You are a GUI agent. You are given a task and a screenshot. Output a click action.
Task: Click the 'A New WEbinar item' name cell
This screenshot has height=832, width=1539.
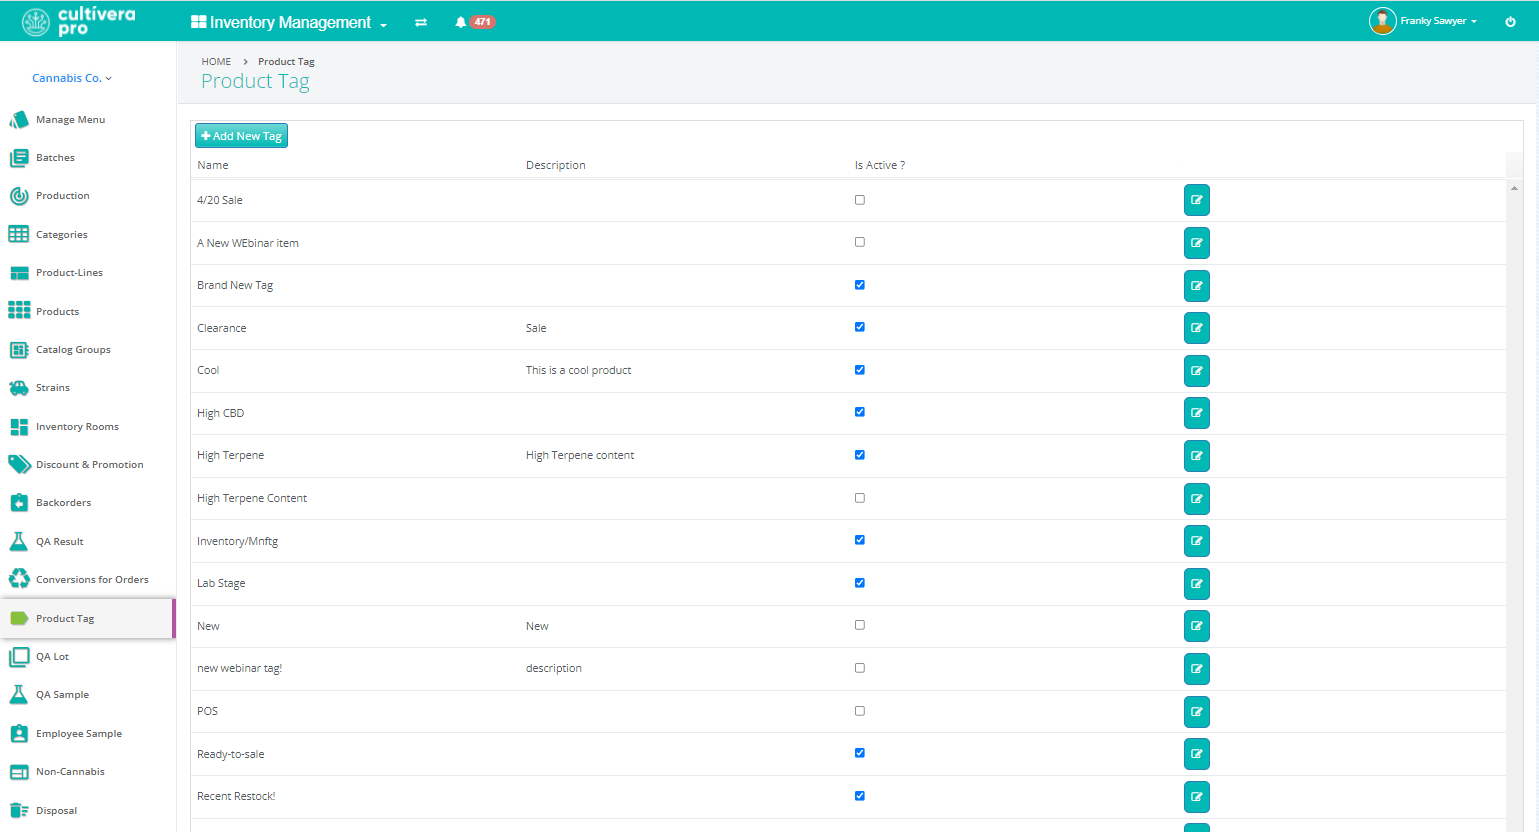coord(248,243)
